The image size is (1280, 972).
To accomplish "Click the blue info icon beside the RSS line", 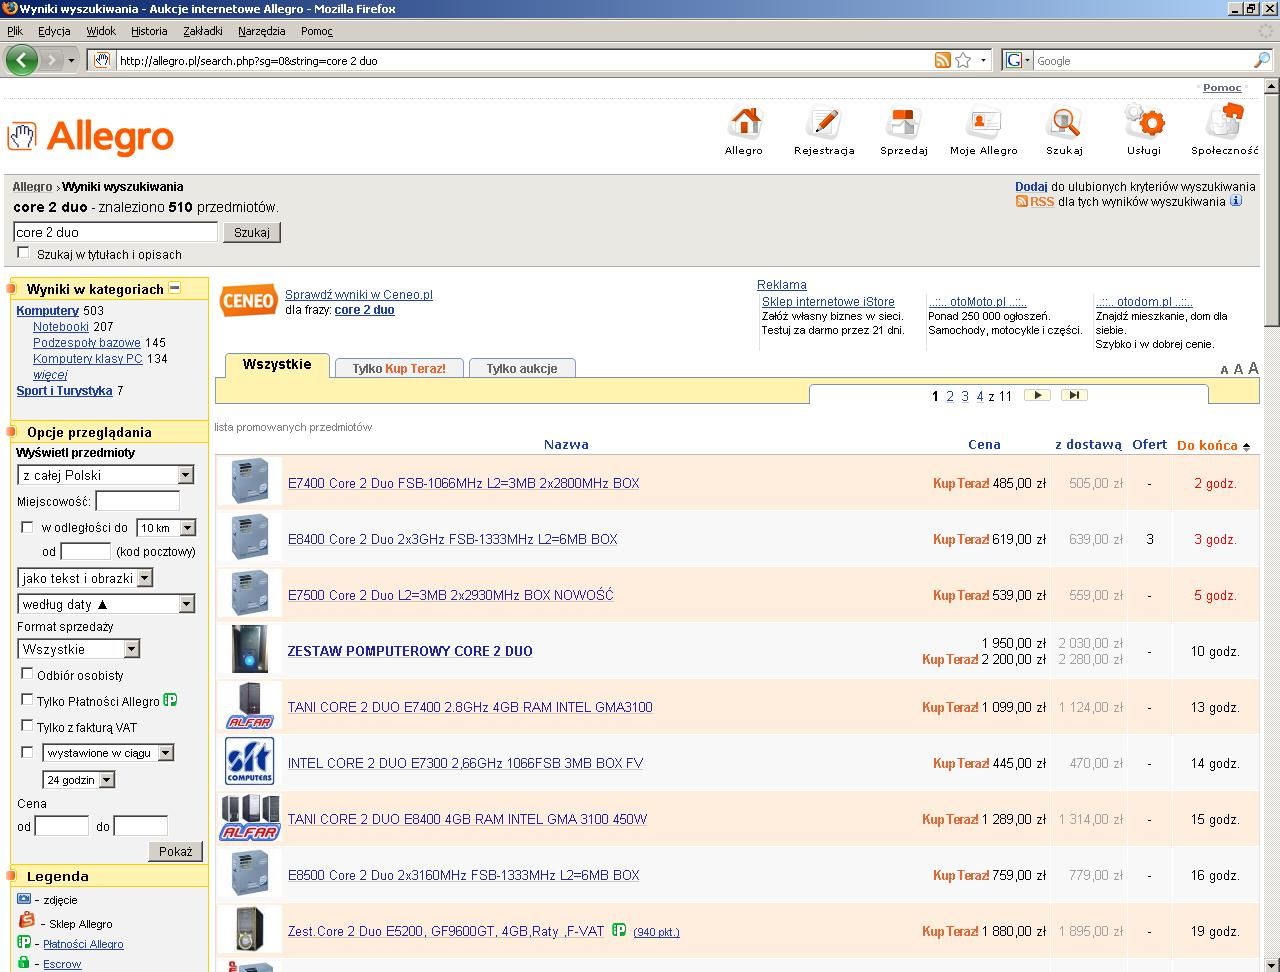I will (x=1236, y=201).
